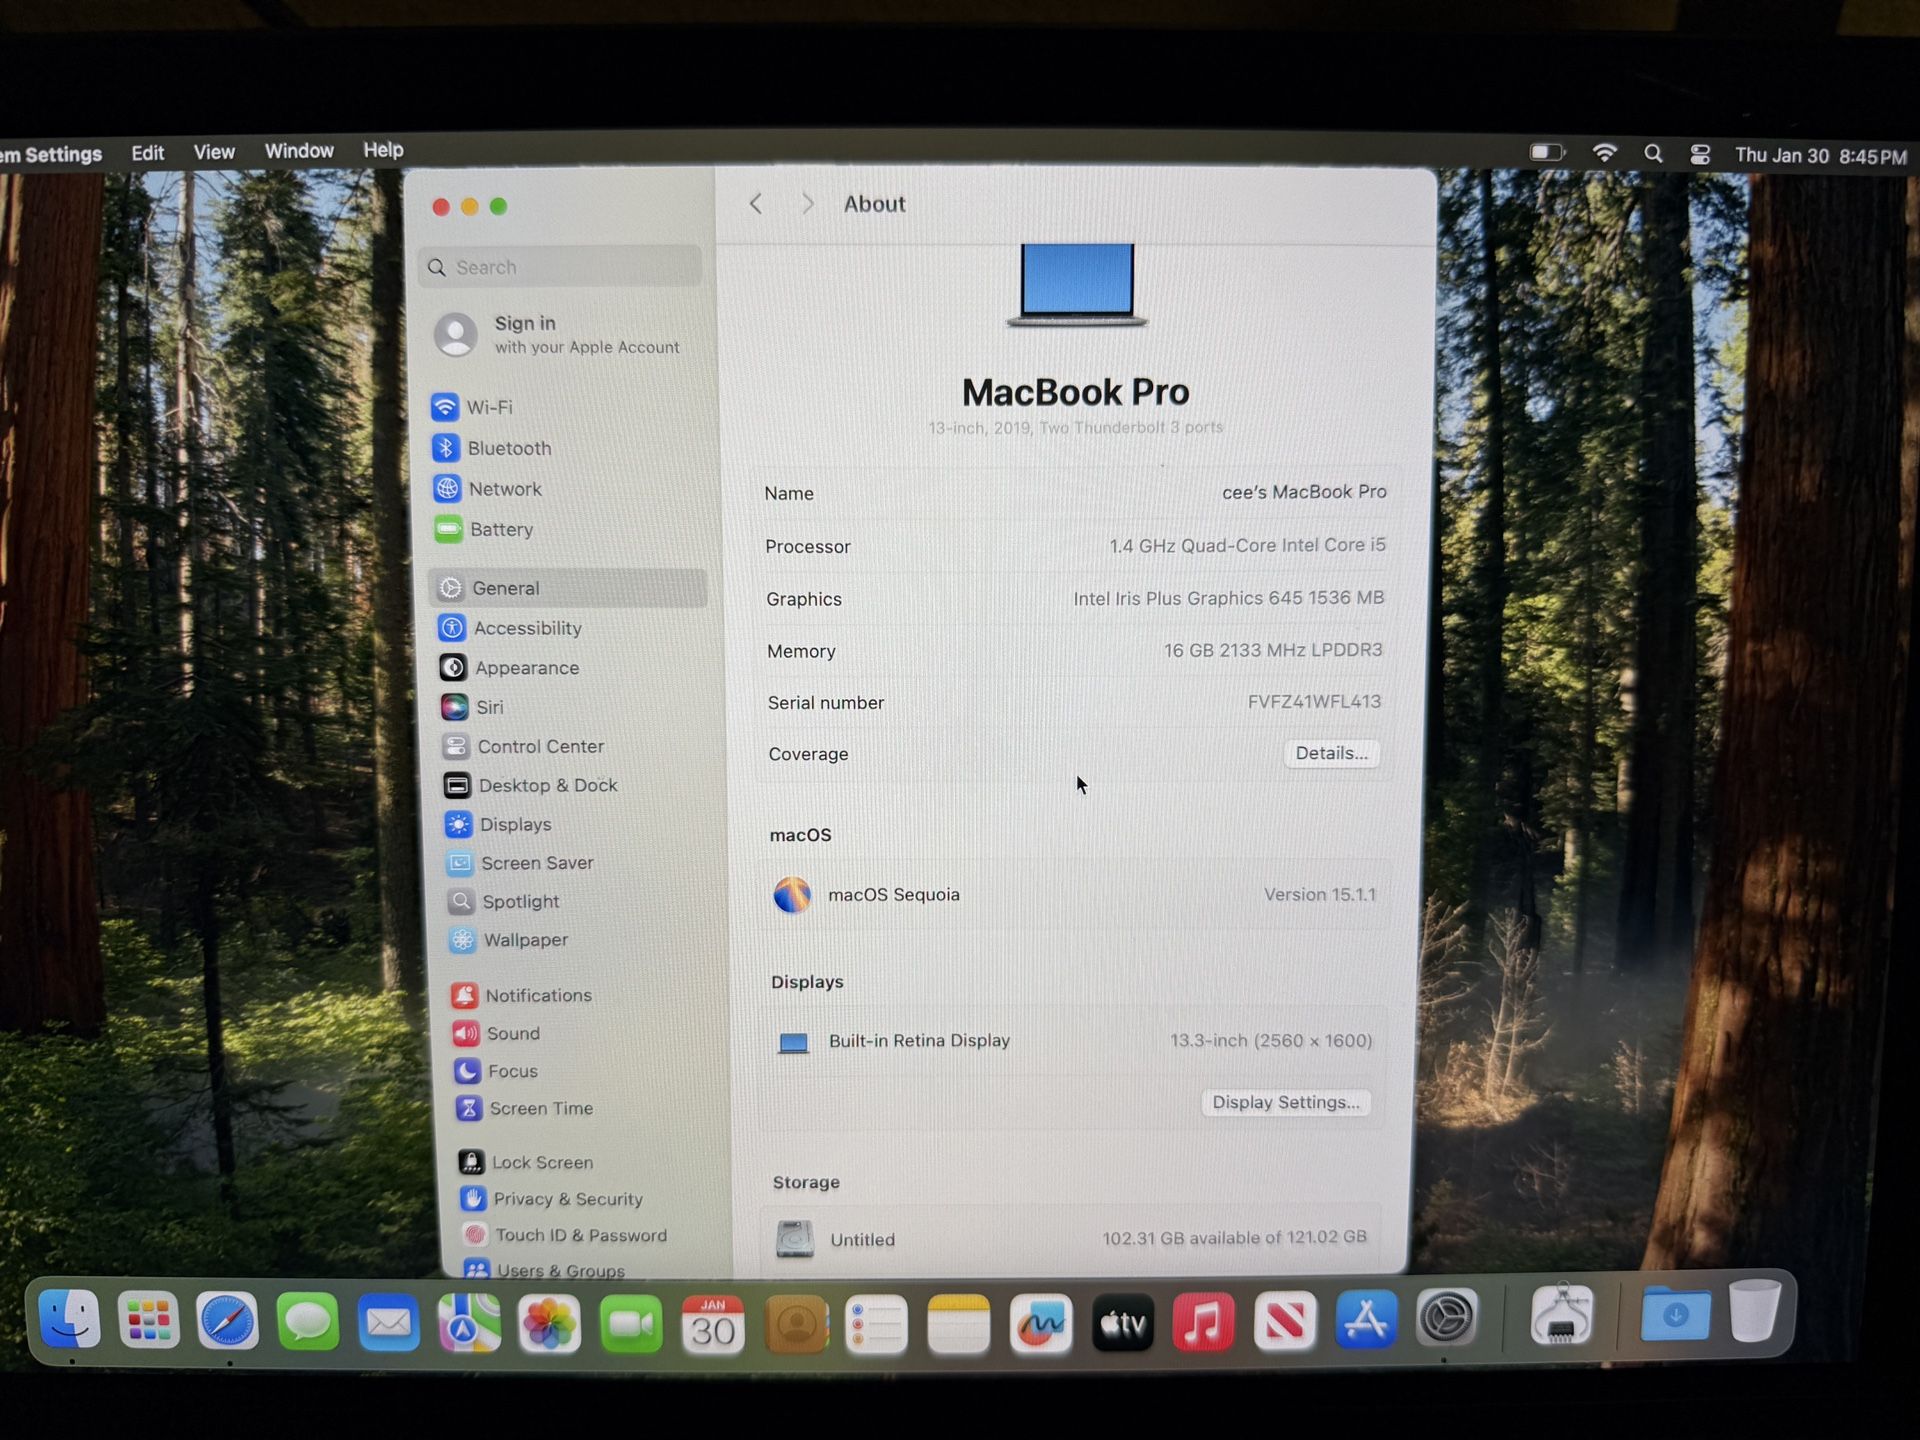Click inside the Search field
The width and height of the screenshot is (1920, 1440).
(x=560, y=267)
